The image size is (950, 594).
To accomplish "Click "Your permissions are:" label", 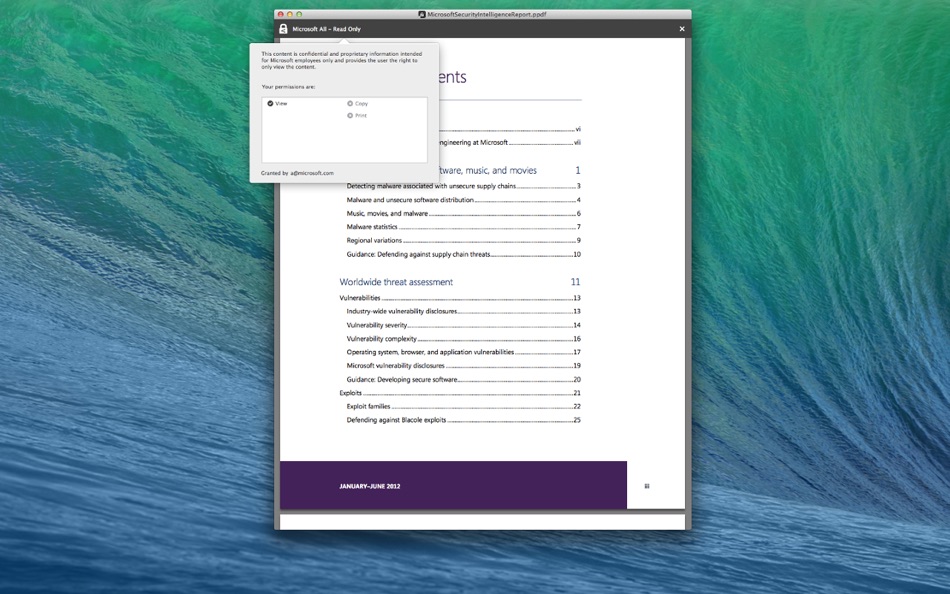I will [288, 87].
